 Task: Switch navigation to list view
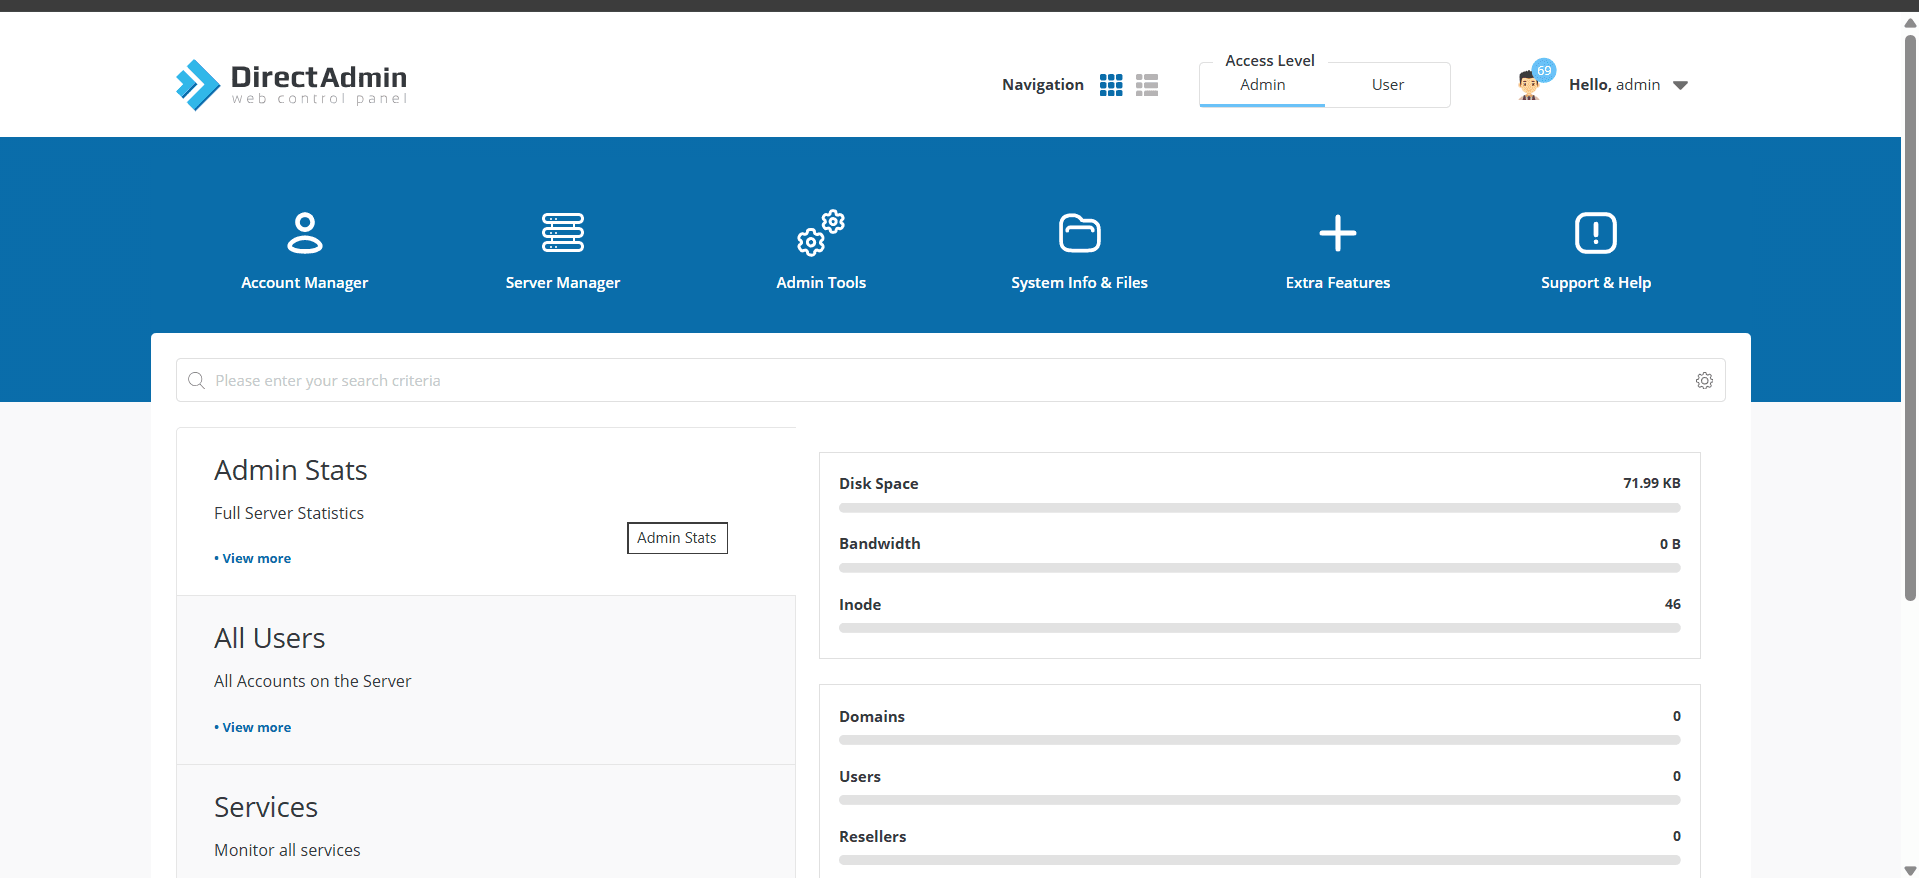[1147, 85]
